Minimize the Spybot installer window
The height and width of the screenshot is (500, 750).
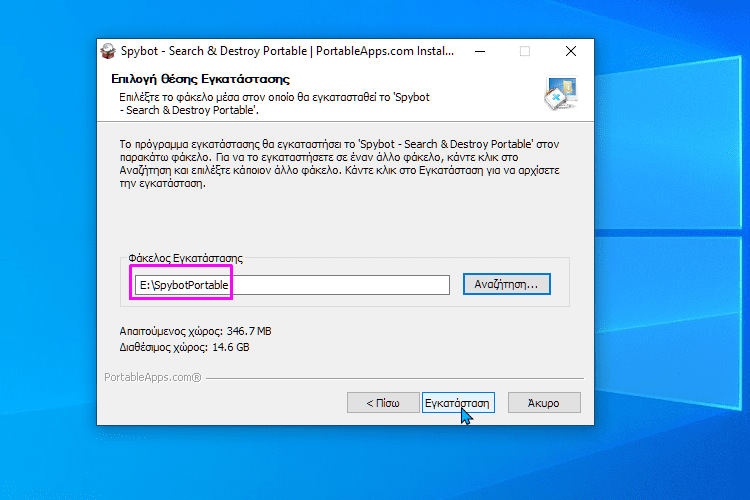coord(480,51)
